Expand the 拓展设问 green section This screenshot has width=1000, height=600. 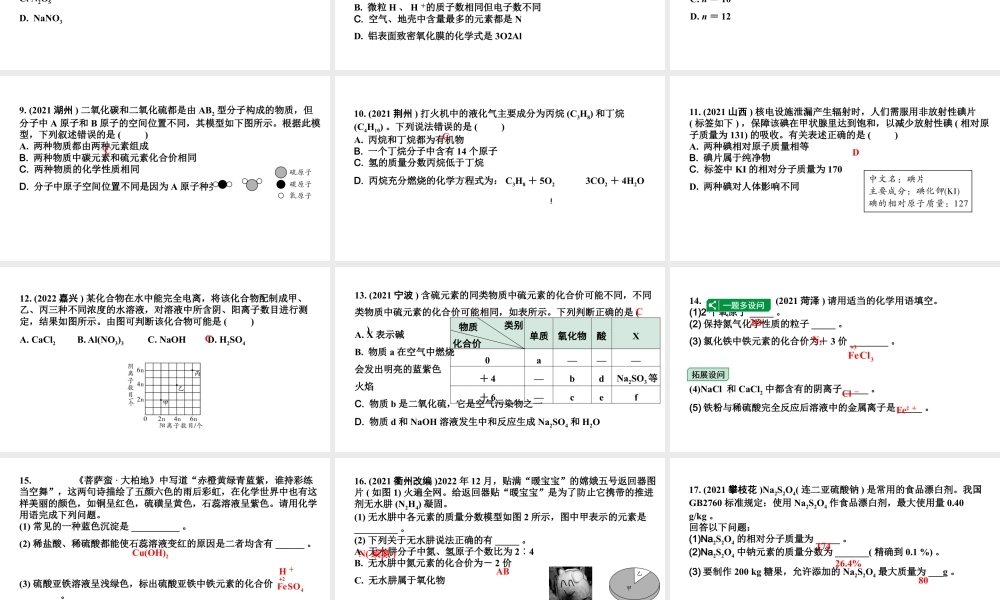pyautogui.click(x=708, y=374)
